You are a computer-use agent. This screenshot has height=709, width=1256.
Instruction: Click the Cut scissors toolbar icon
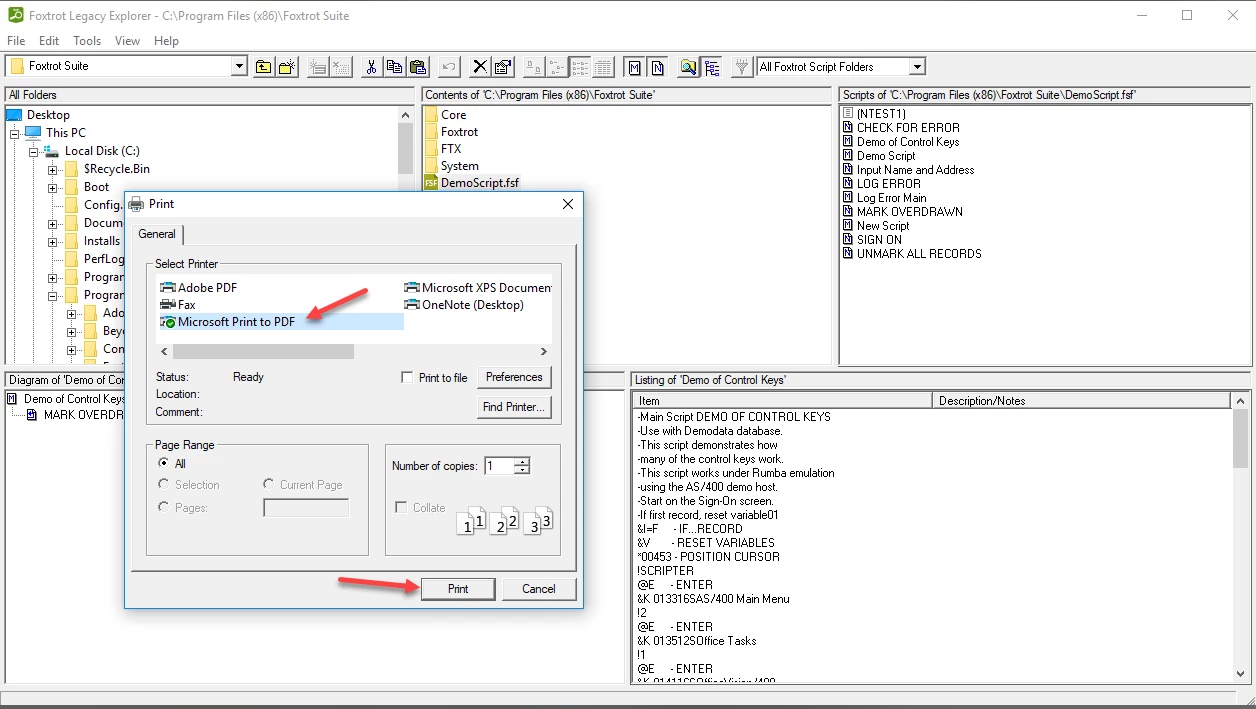click(x=371, y=67)
